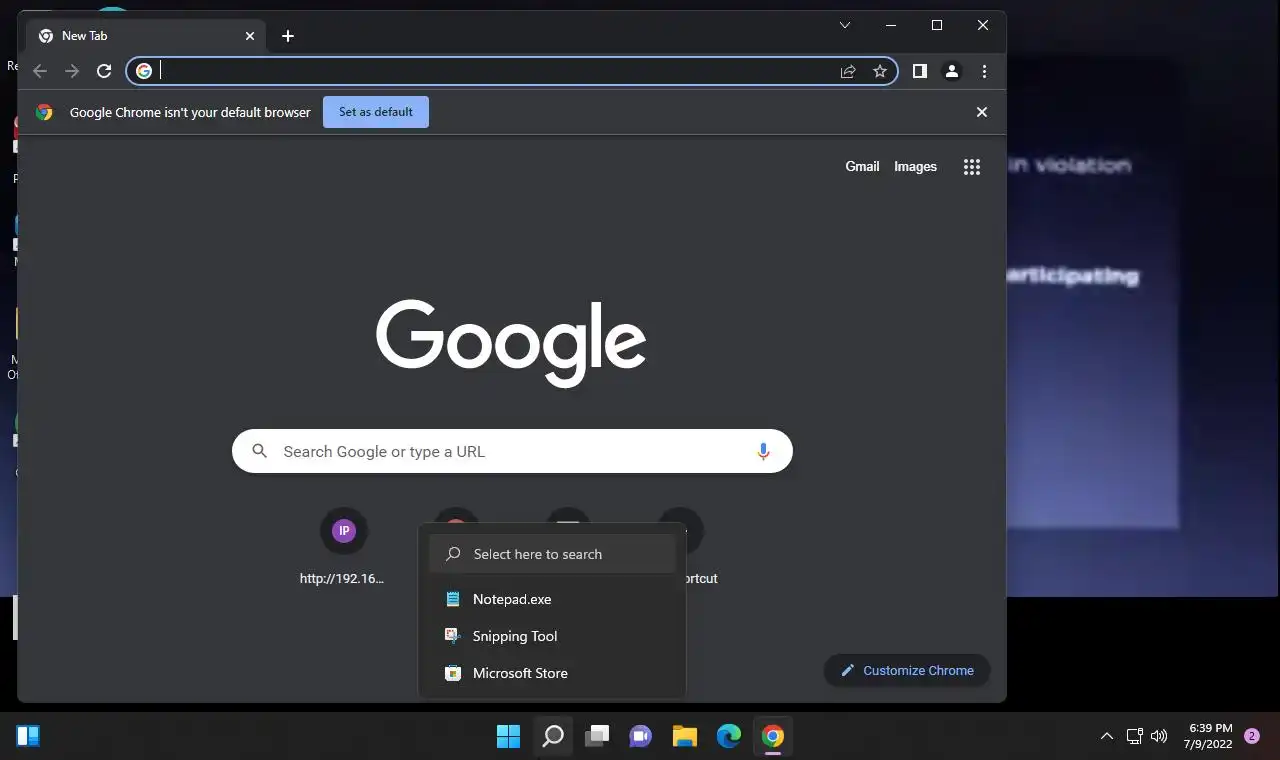Image resolution: width=1280 pixels, height=760 pixels.
Task: Open Task View on the taskbar
Action: point(597,737)
